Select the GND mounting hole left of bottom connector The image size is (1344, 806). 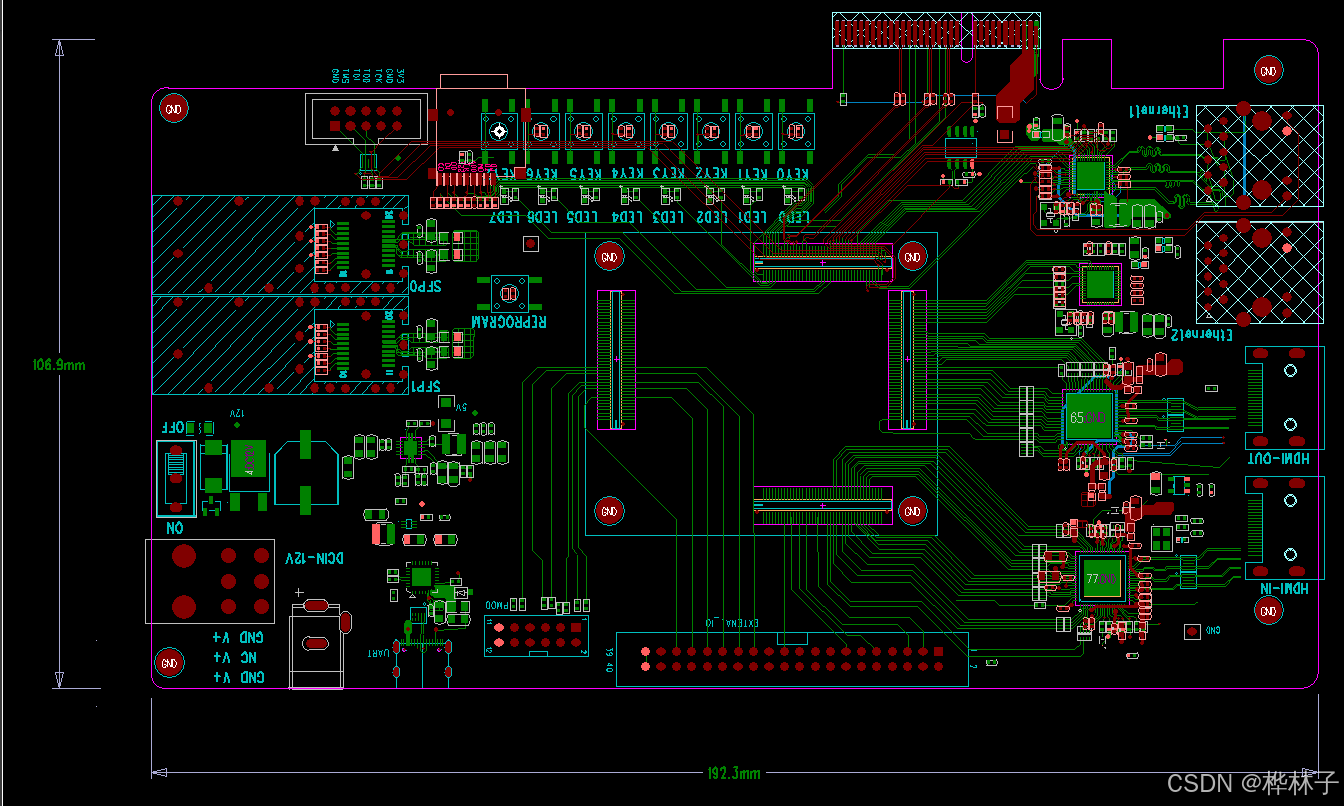[x=609, y=511]
